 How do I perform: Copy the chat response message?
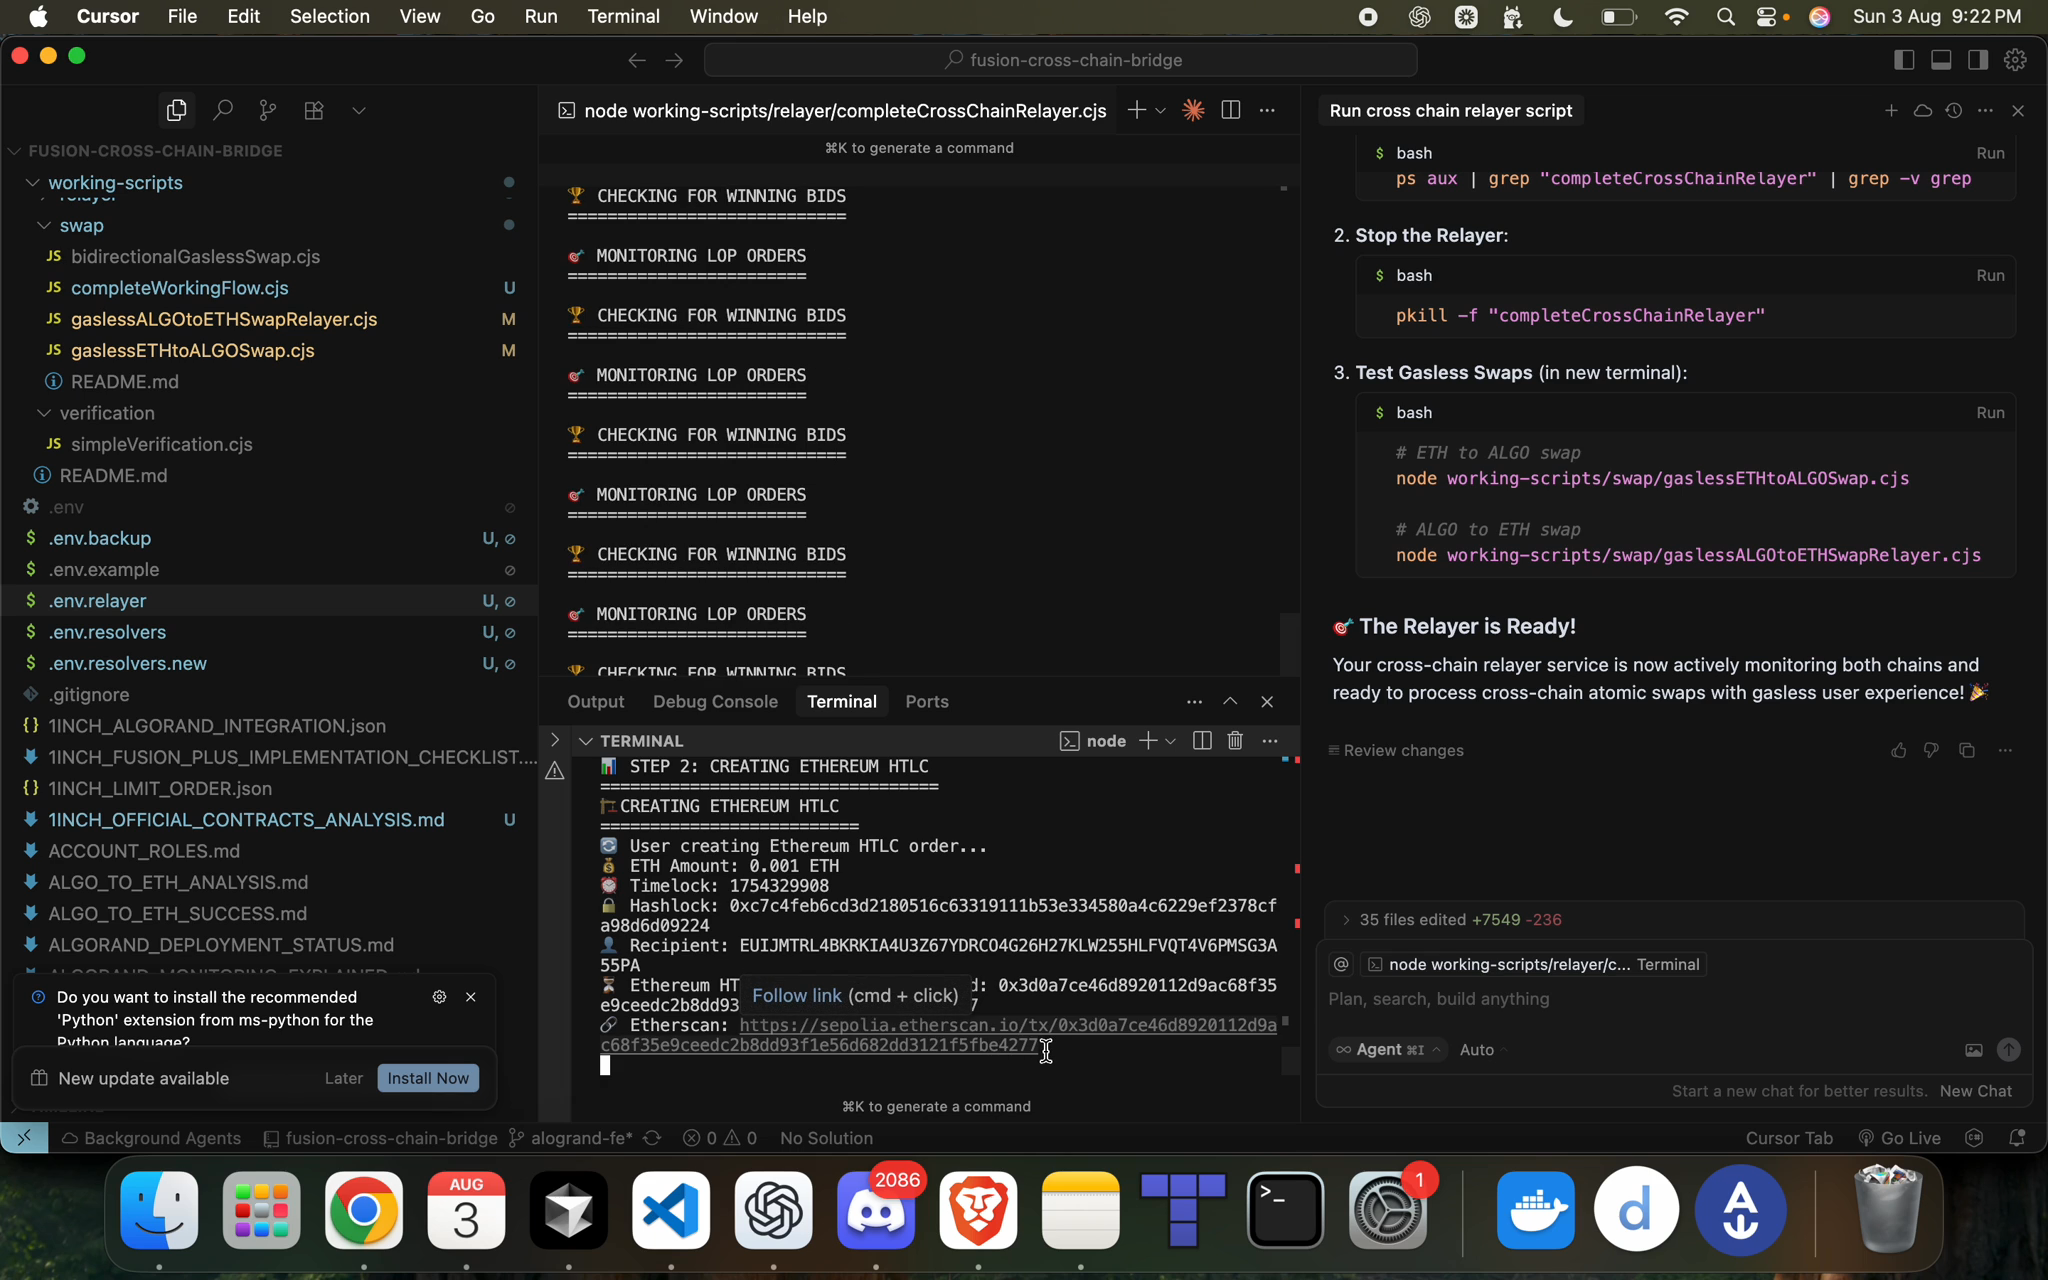pos(1966,750)
